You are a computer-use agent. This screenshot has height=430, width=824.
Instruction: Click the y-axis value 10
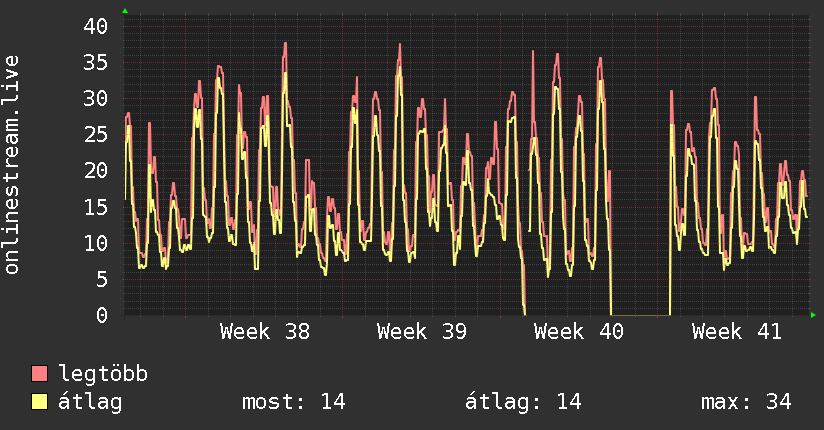96,243
